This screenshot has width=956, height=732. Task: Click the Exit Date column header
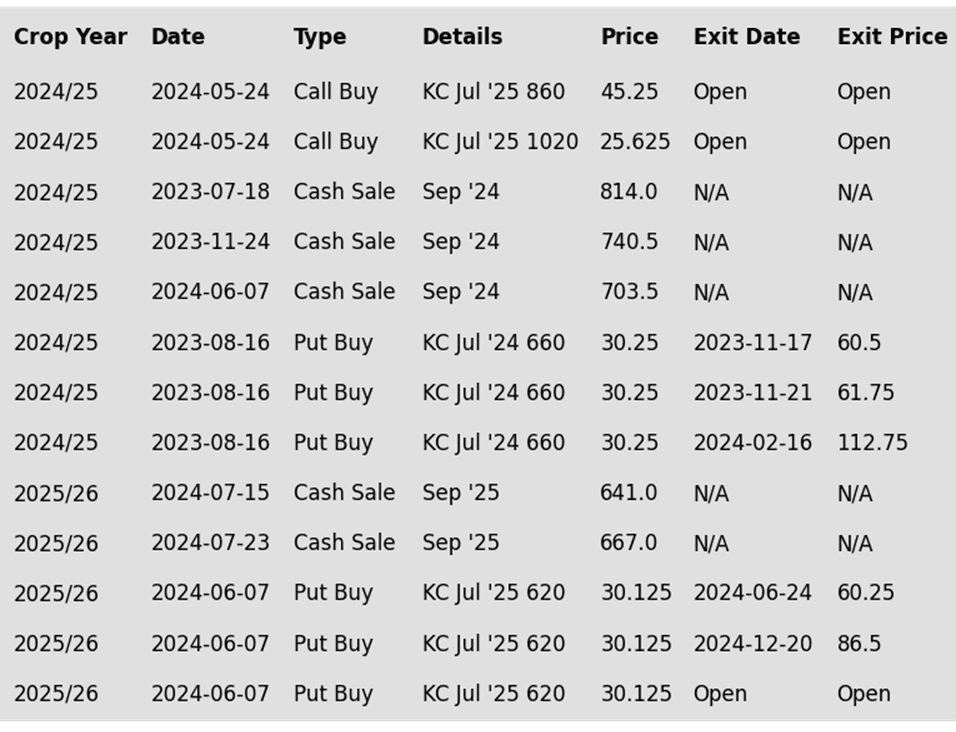(746, 37)
